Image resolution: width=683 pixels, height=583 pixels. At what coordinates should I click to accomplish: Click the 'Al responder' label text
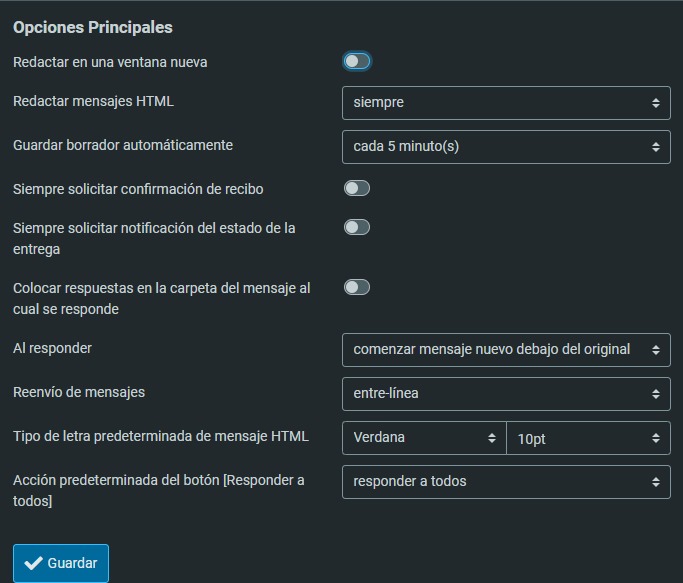coord(53,348)
